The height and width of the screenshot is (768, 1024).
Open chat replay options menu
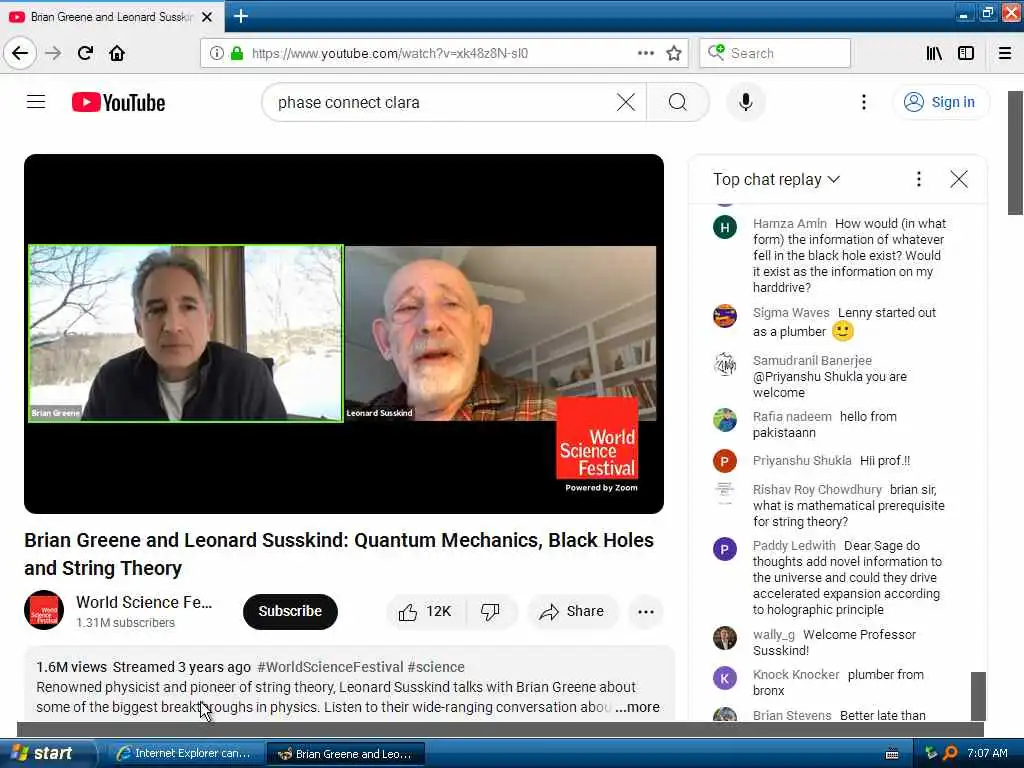click(919, 179)
